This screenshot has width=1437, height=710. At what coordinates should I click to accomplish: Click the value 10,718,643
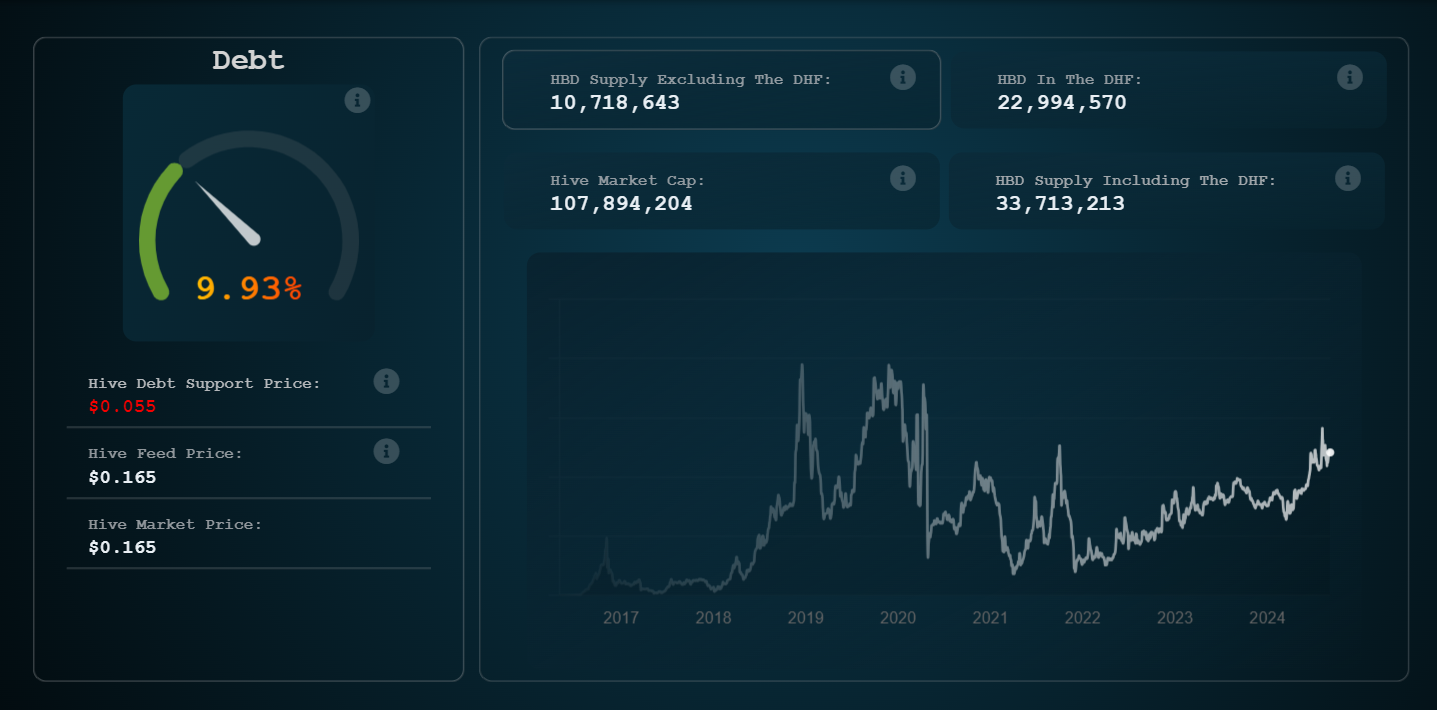click(x=615, y=102)
